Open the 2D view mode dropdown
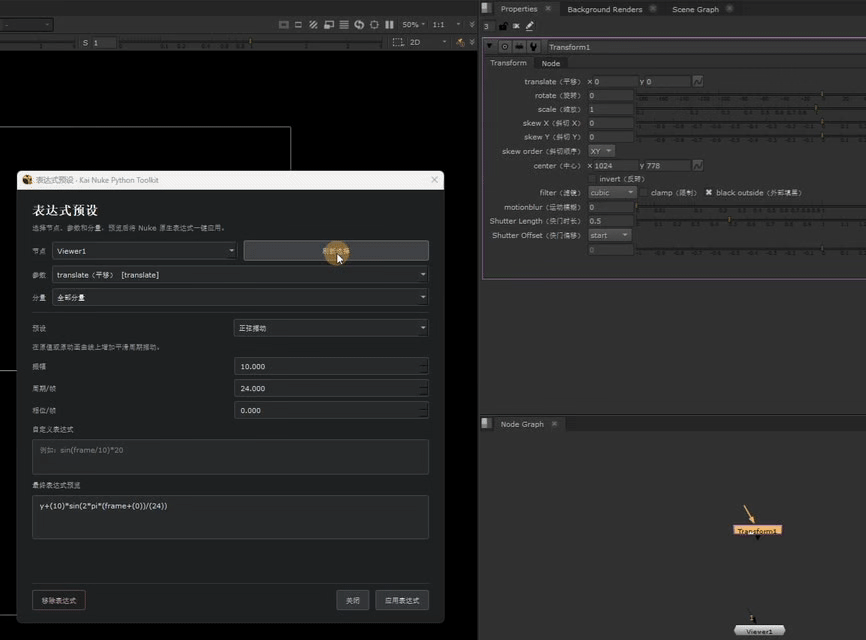This screenshot has height=640, width=866. pyautogui.click(x=428, y=42)
